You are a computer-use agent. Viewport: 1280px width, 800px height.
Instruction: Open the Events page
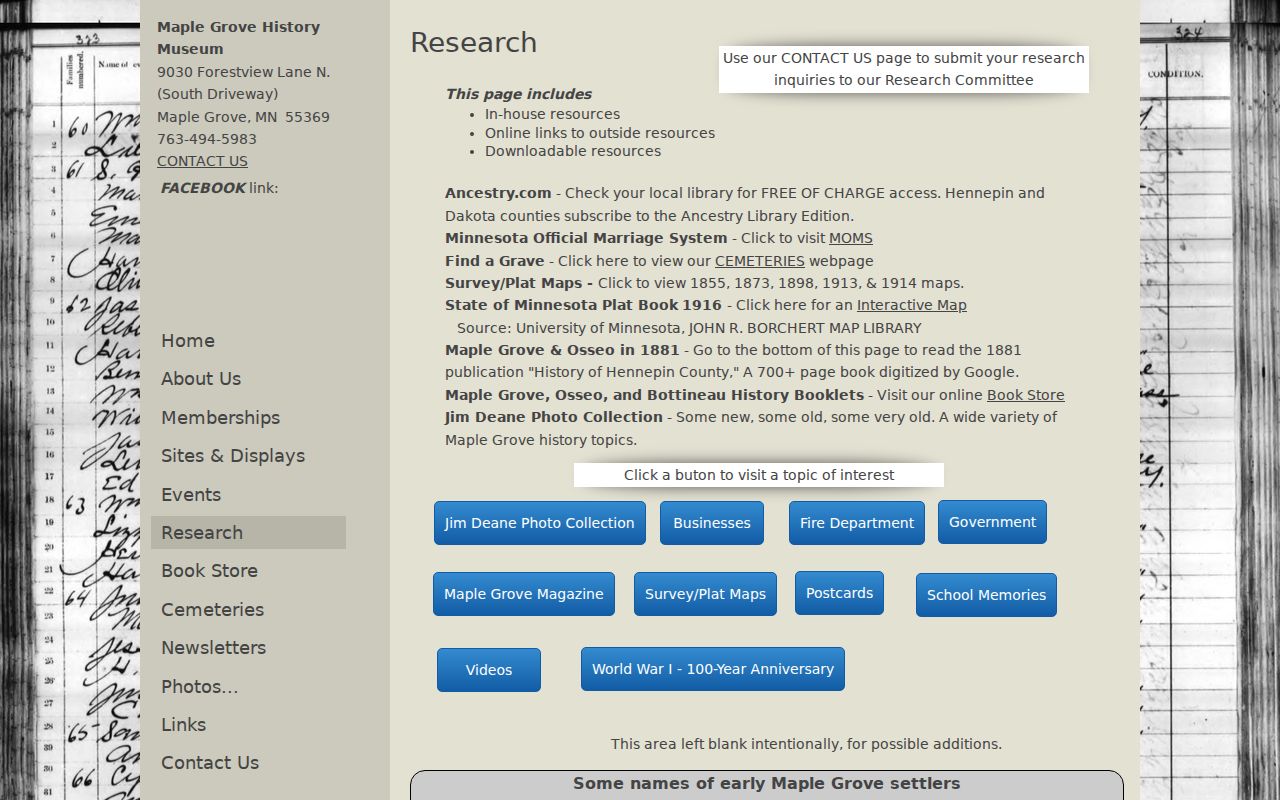point(248,495)
